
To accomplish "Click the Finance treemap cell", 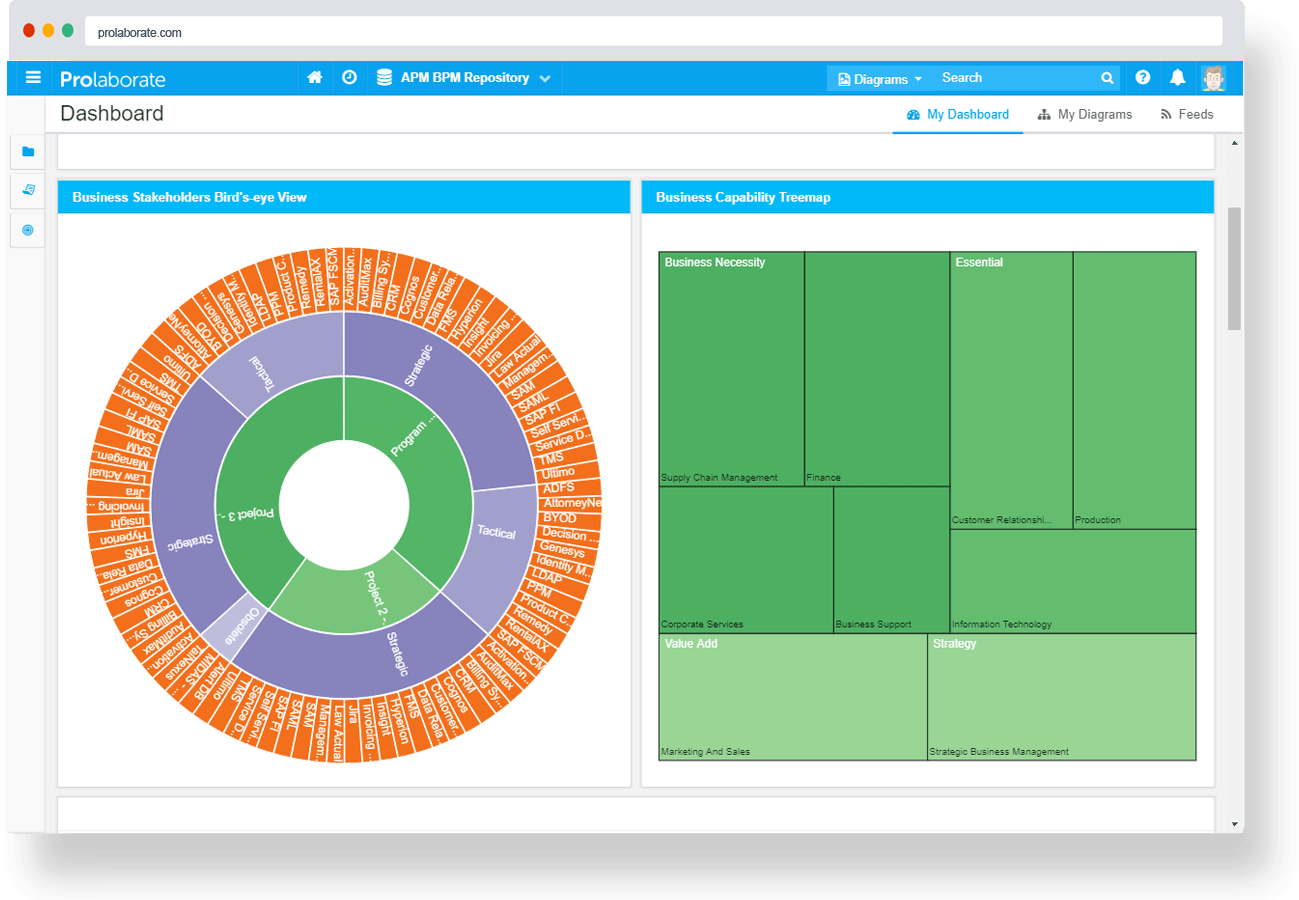I will click(x=877, y=368).
